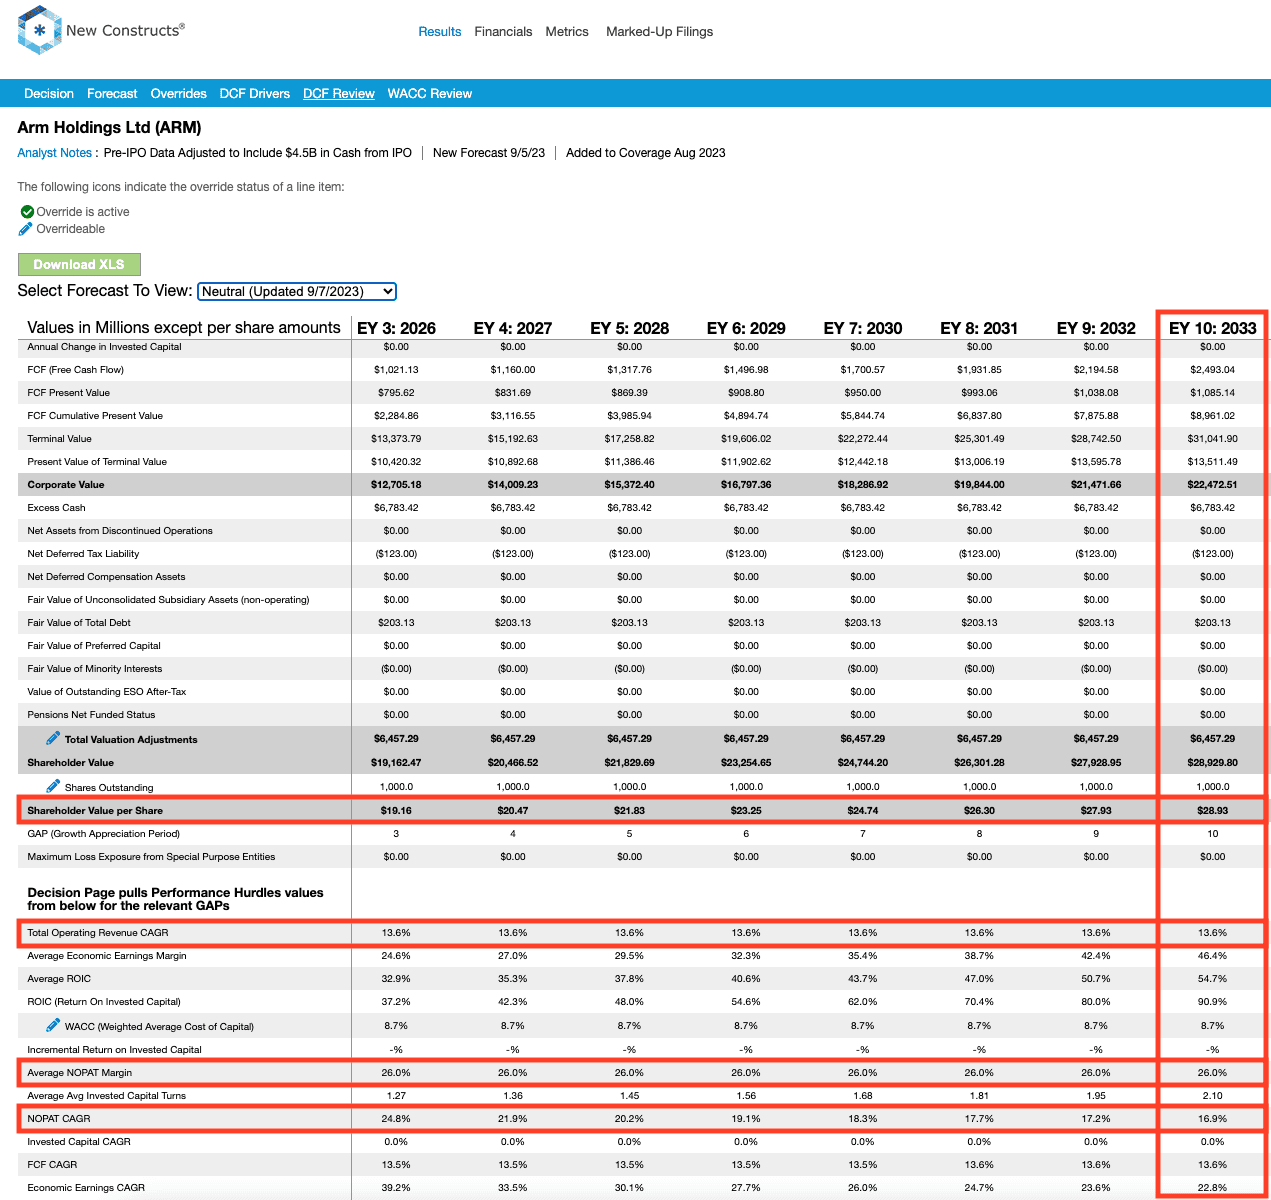Open the Analyst Notes link
Screen dimensions: 1271x1200
(x=55, y=153)
